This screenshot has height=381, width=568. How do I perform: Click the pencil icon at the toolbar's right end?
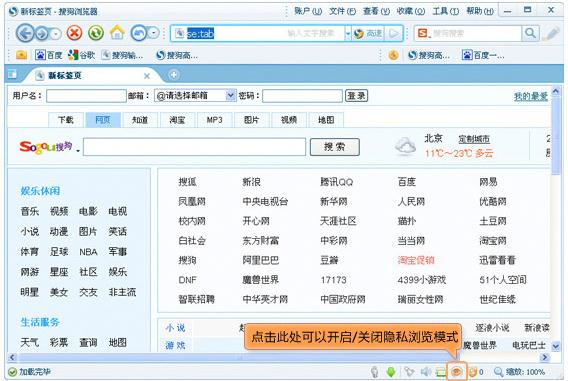coord(552,34)
